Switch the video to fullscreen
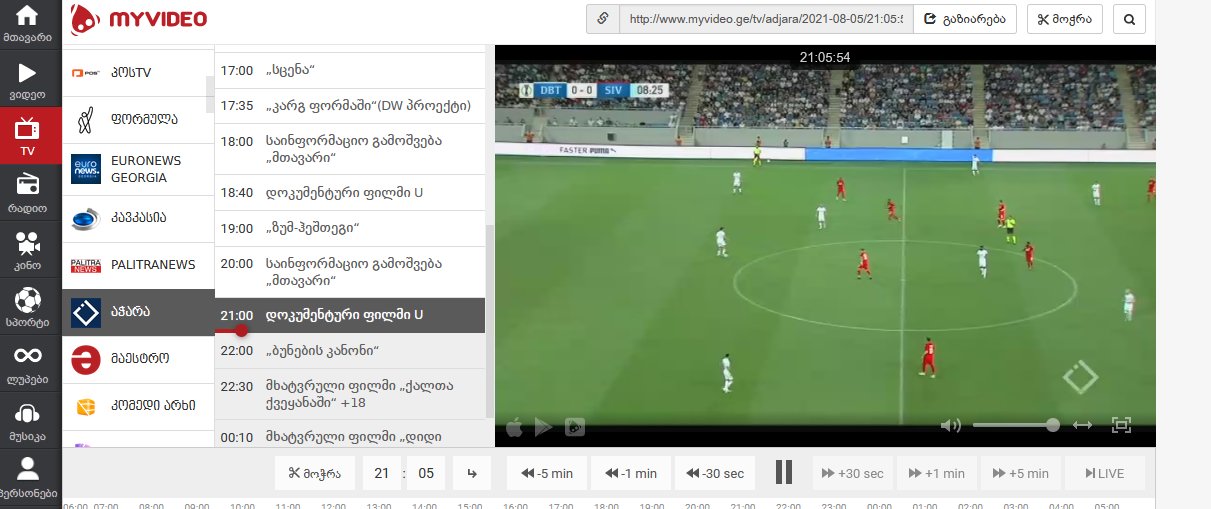This screenshot has height=509, width=1211. (x=1121, y=426)
